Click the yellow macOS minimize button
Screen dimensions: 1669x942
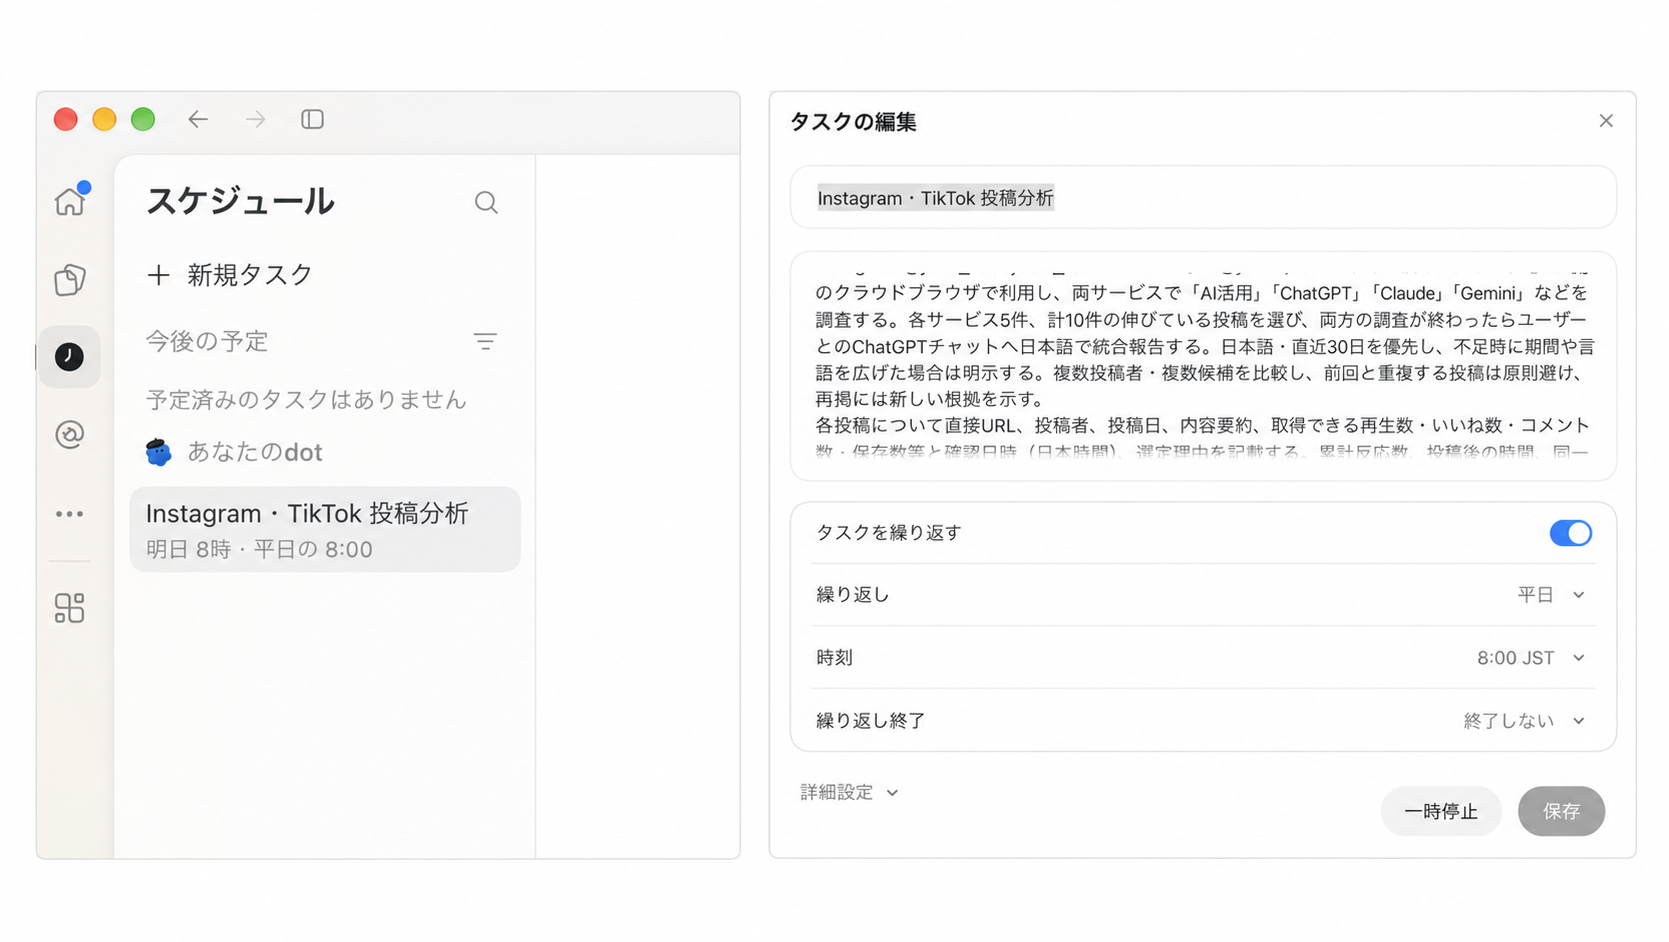coord(104,119)
